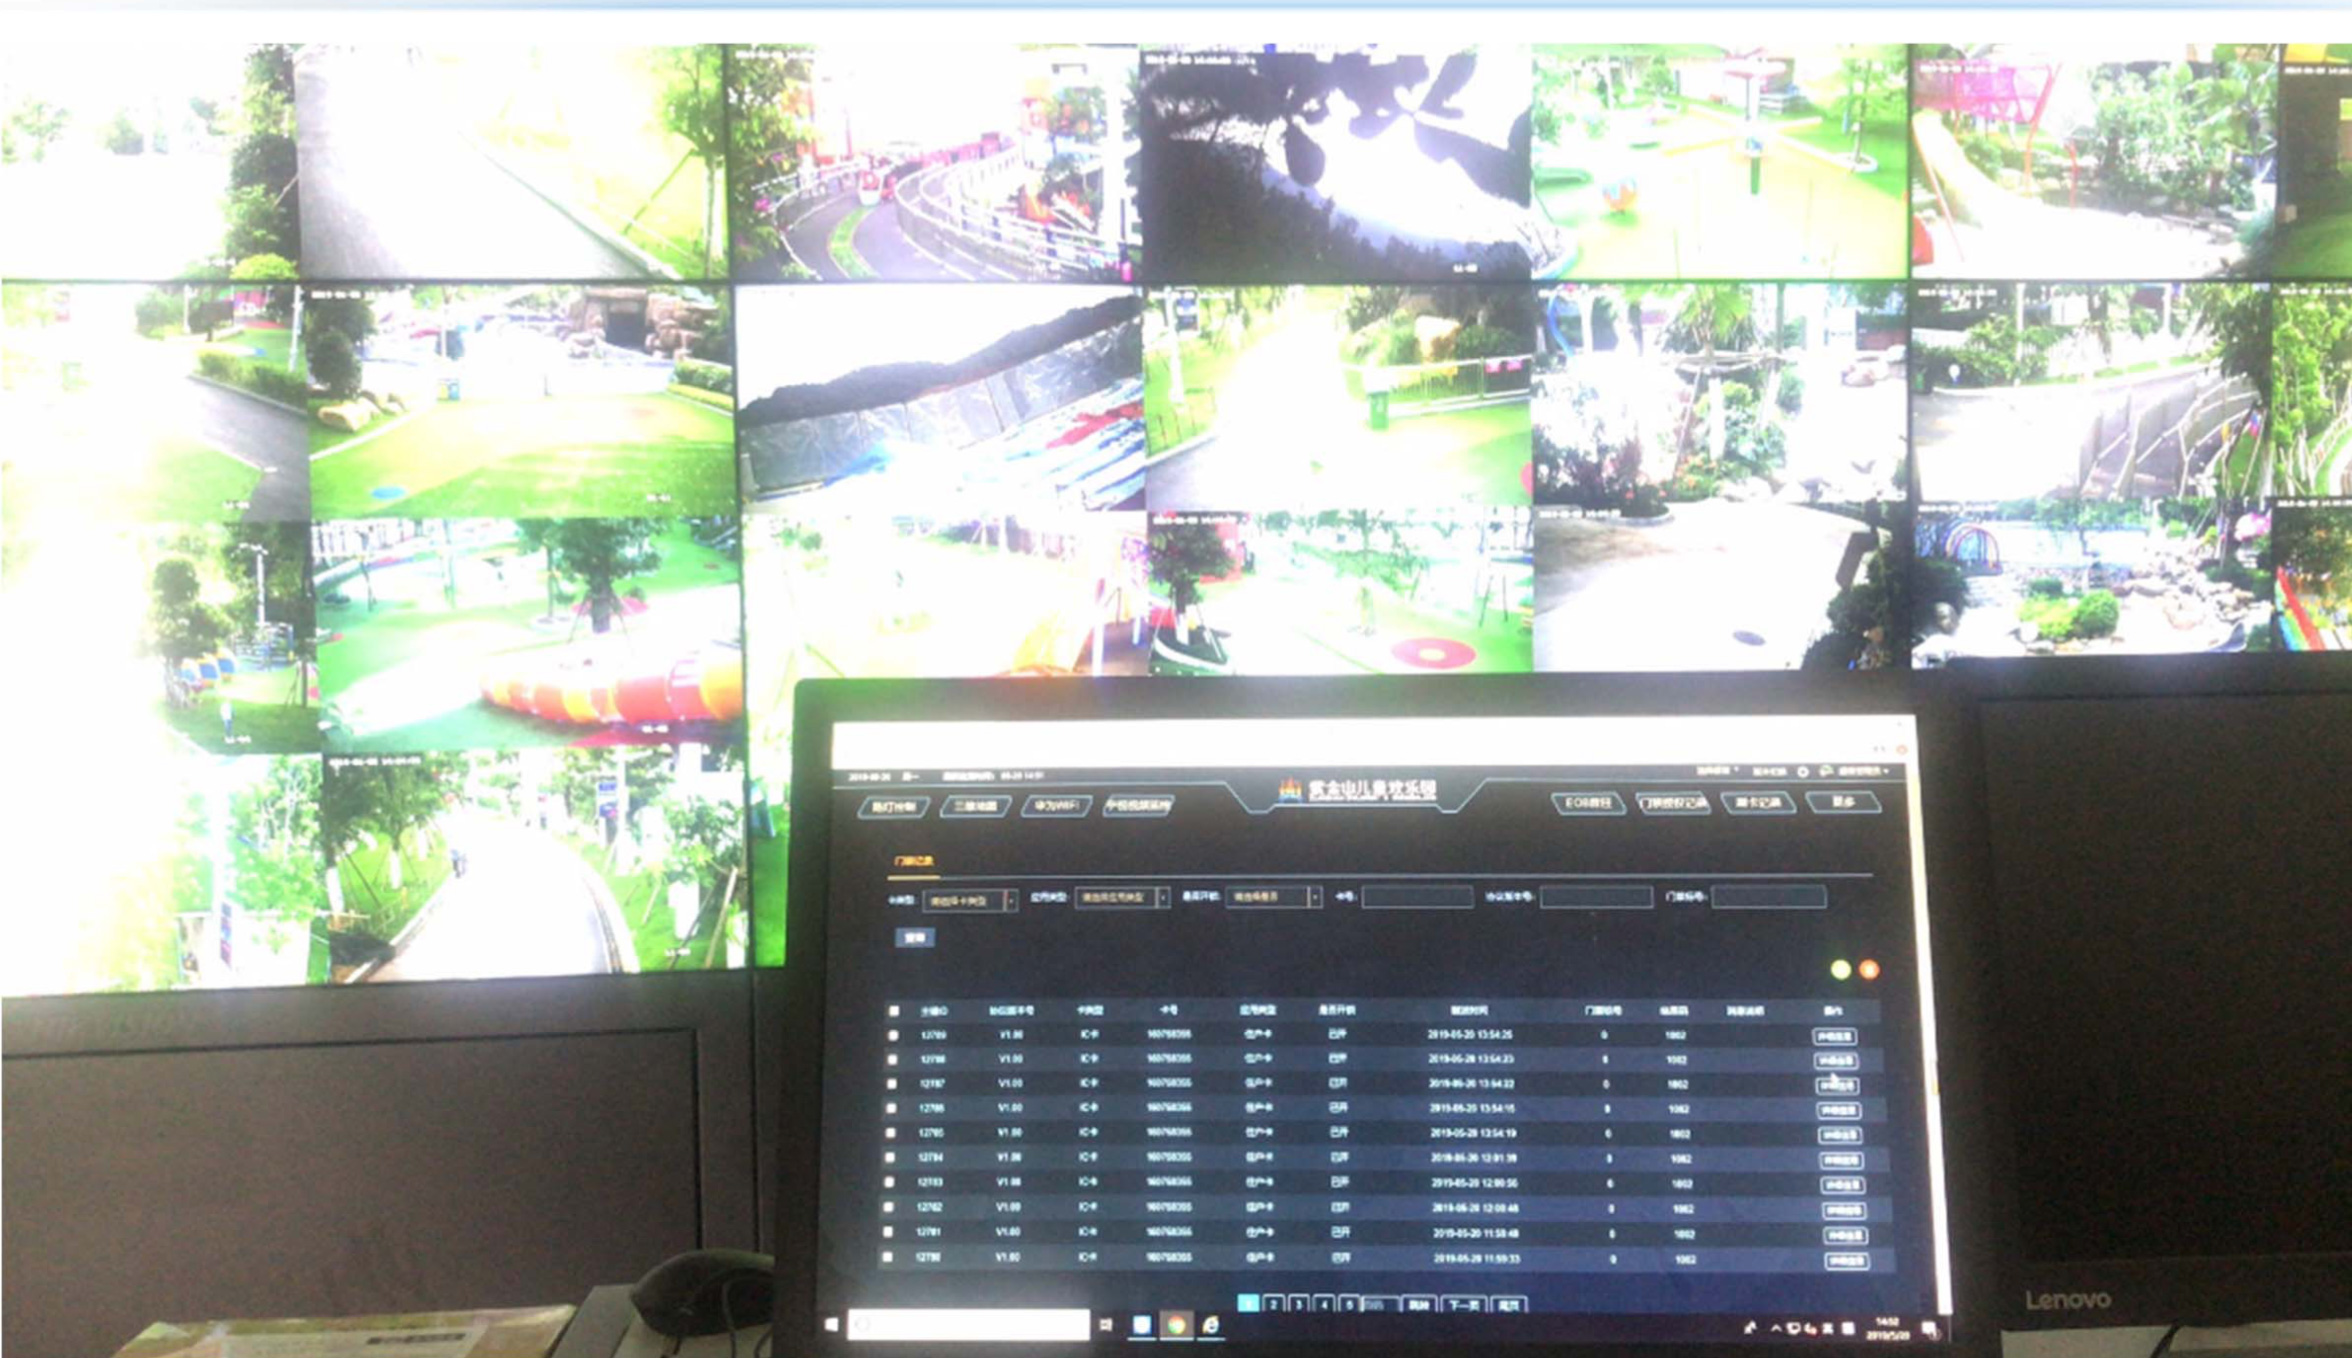Check the row with ID 12789
This screenshot has width=2352, height=1358.
click(893, 1036)
